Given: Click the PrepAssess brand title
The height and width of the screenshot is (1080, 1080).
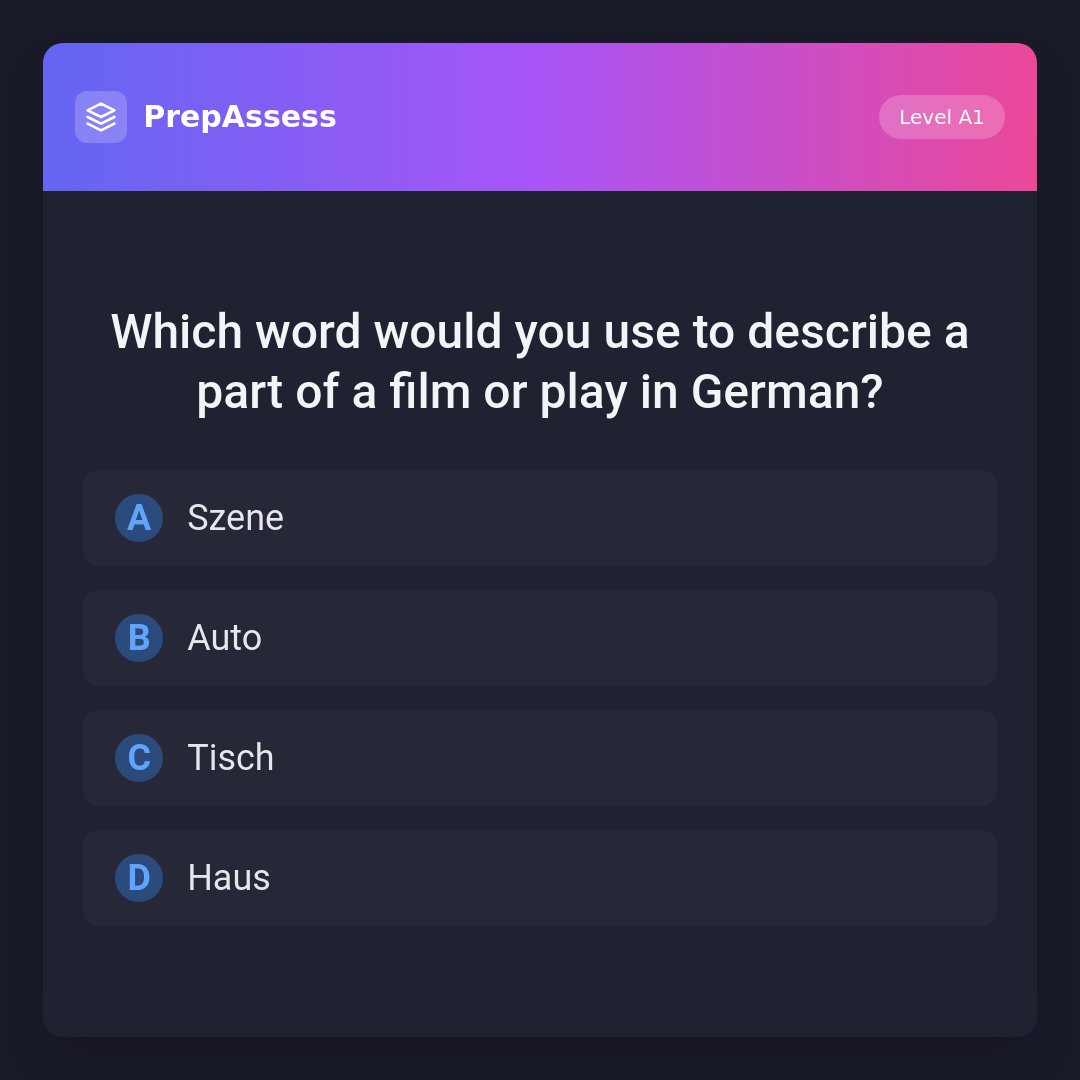Looking at the screenshot, I should [240, 117].
